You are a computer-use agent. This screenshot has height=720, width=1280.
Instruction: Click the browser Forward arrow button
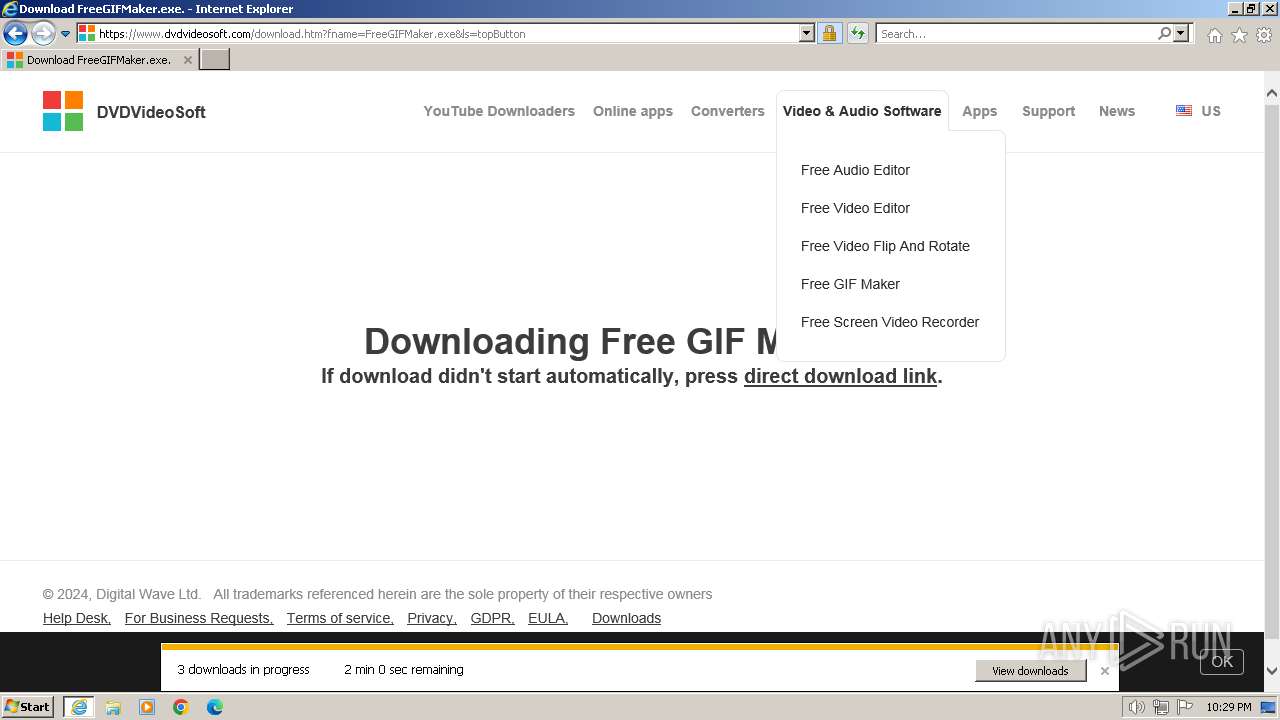[x=43, y=34]
